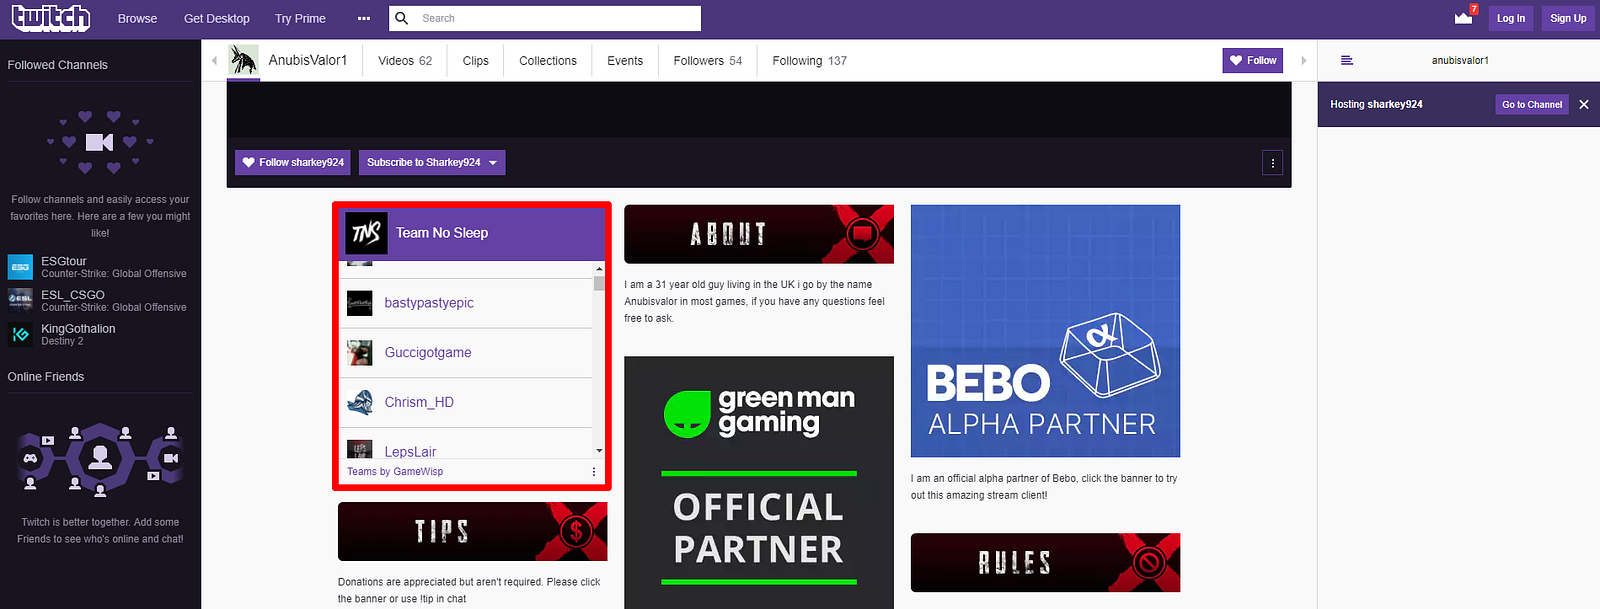Click the Followed Channels heading
1600x609 pixels.
pos(58,65)
